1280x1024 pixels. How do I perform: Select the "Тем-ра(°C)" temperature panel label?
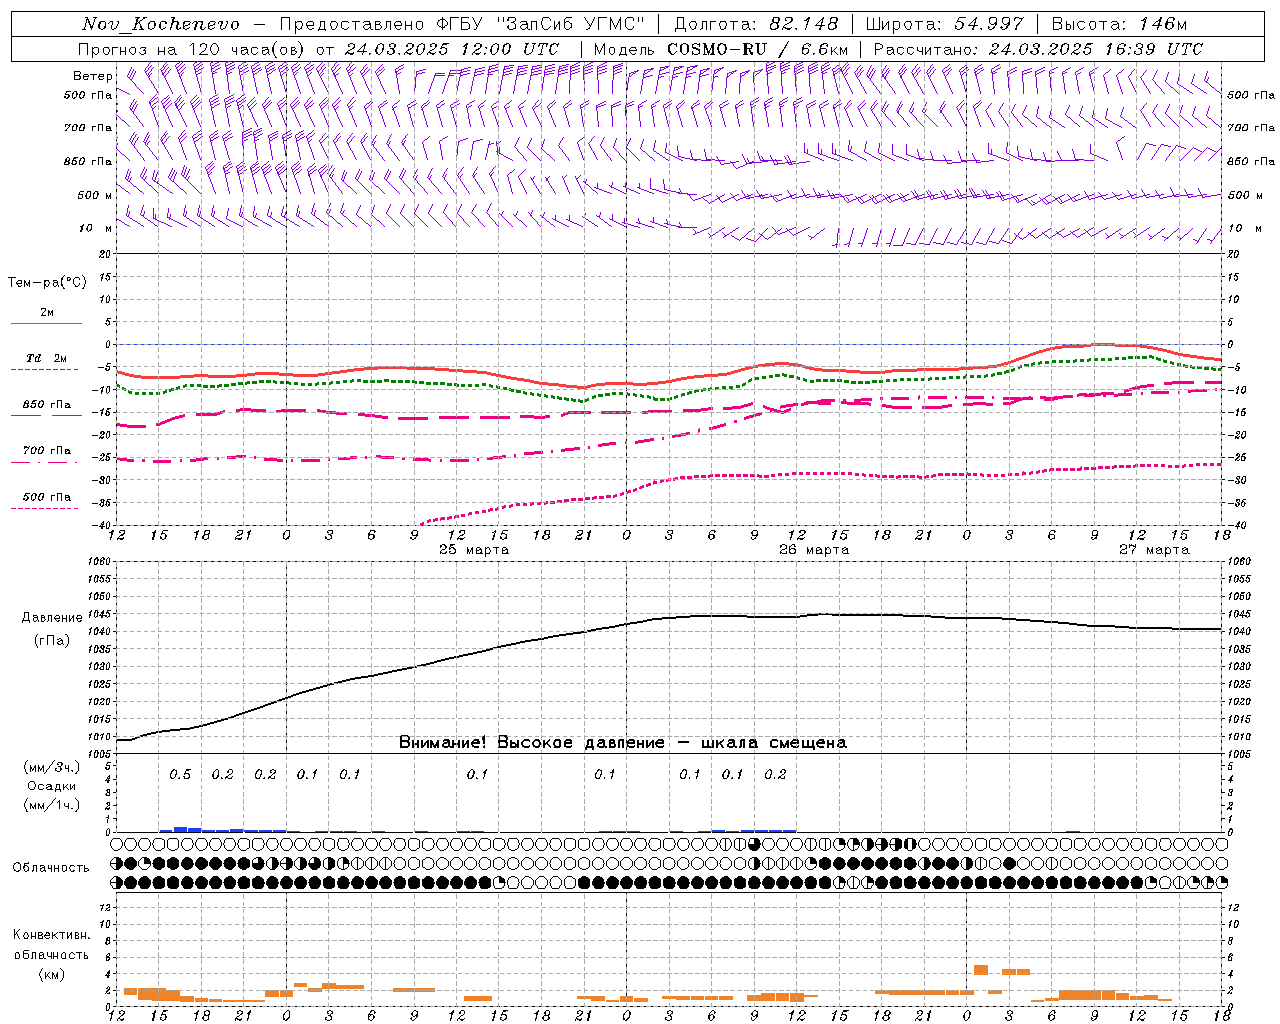coord(47,283)
